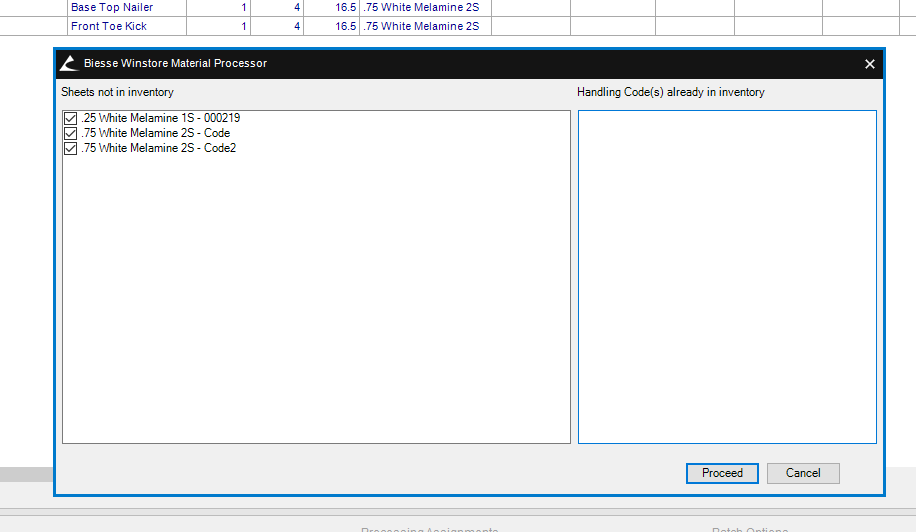Close the Biesse Winstore Material Processor dialog
This screenshot has width=916, height=532.
click(869, 64)
